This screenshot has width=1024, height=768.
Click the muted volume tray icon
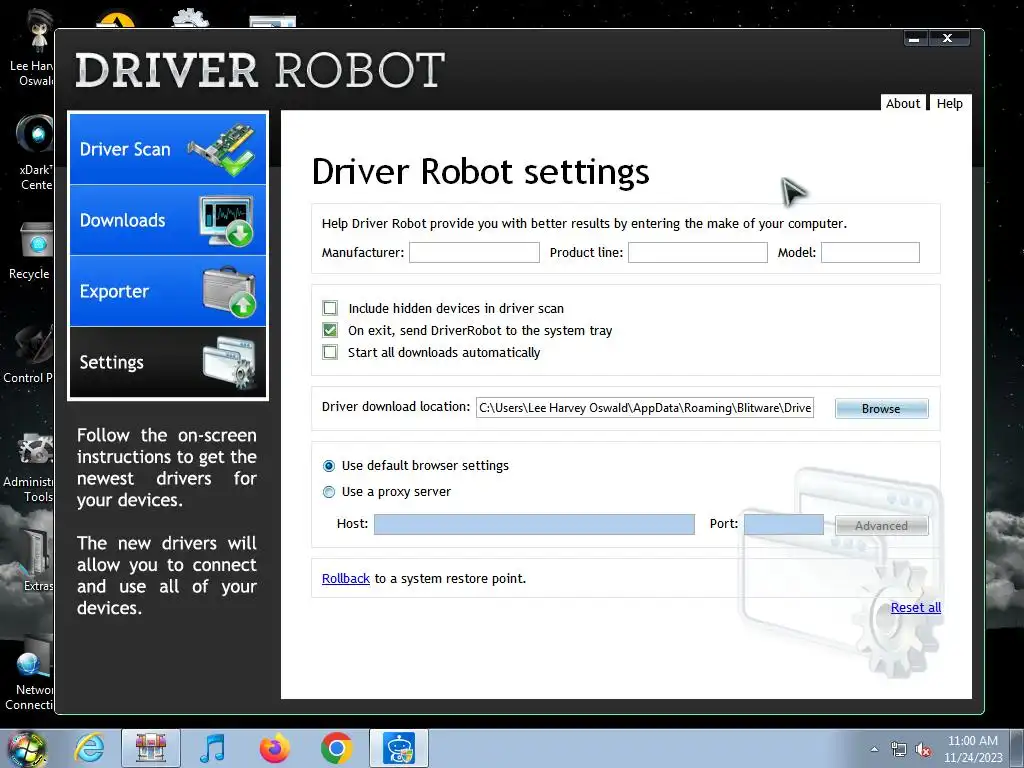click(923, 750)
